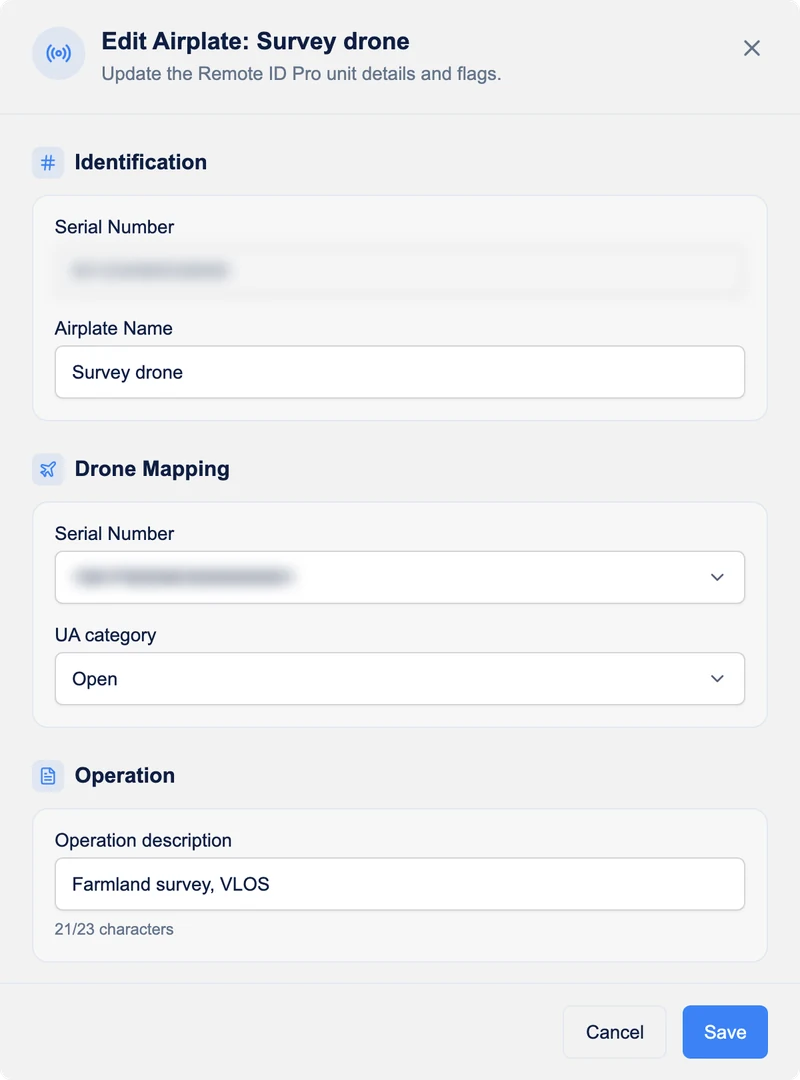This screenshot has height=1080, width=800.
Task: Focus the Airplate Name input field
Action: (400, 372)
